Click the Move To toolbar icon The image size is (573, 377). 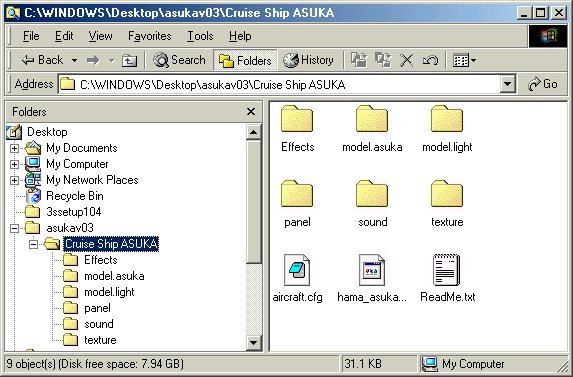click(359, 60)
